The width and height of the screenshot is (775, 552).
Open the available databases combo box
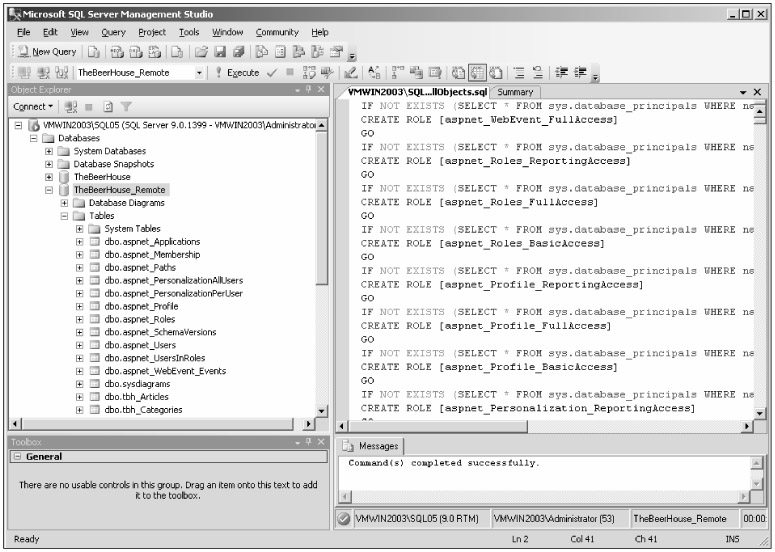[x=200, y=73]
